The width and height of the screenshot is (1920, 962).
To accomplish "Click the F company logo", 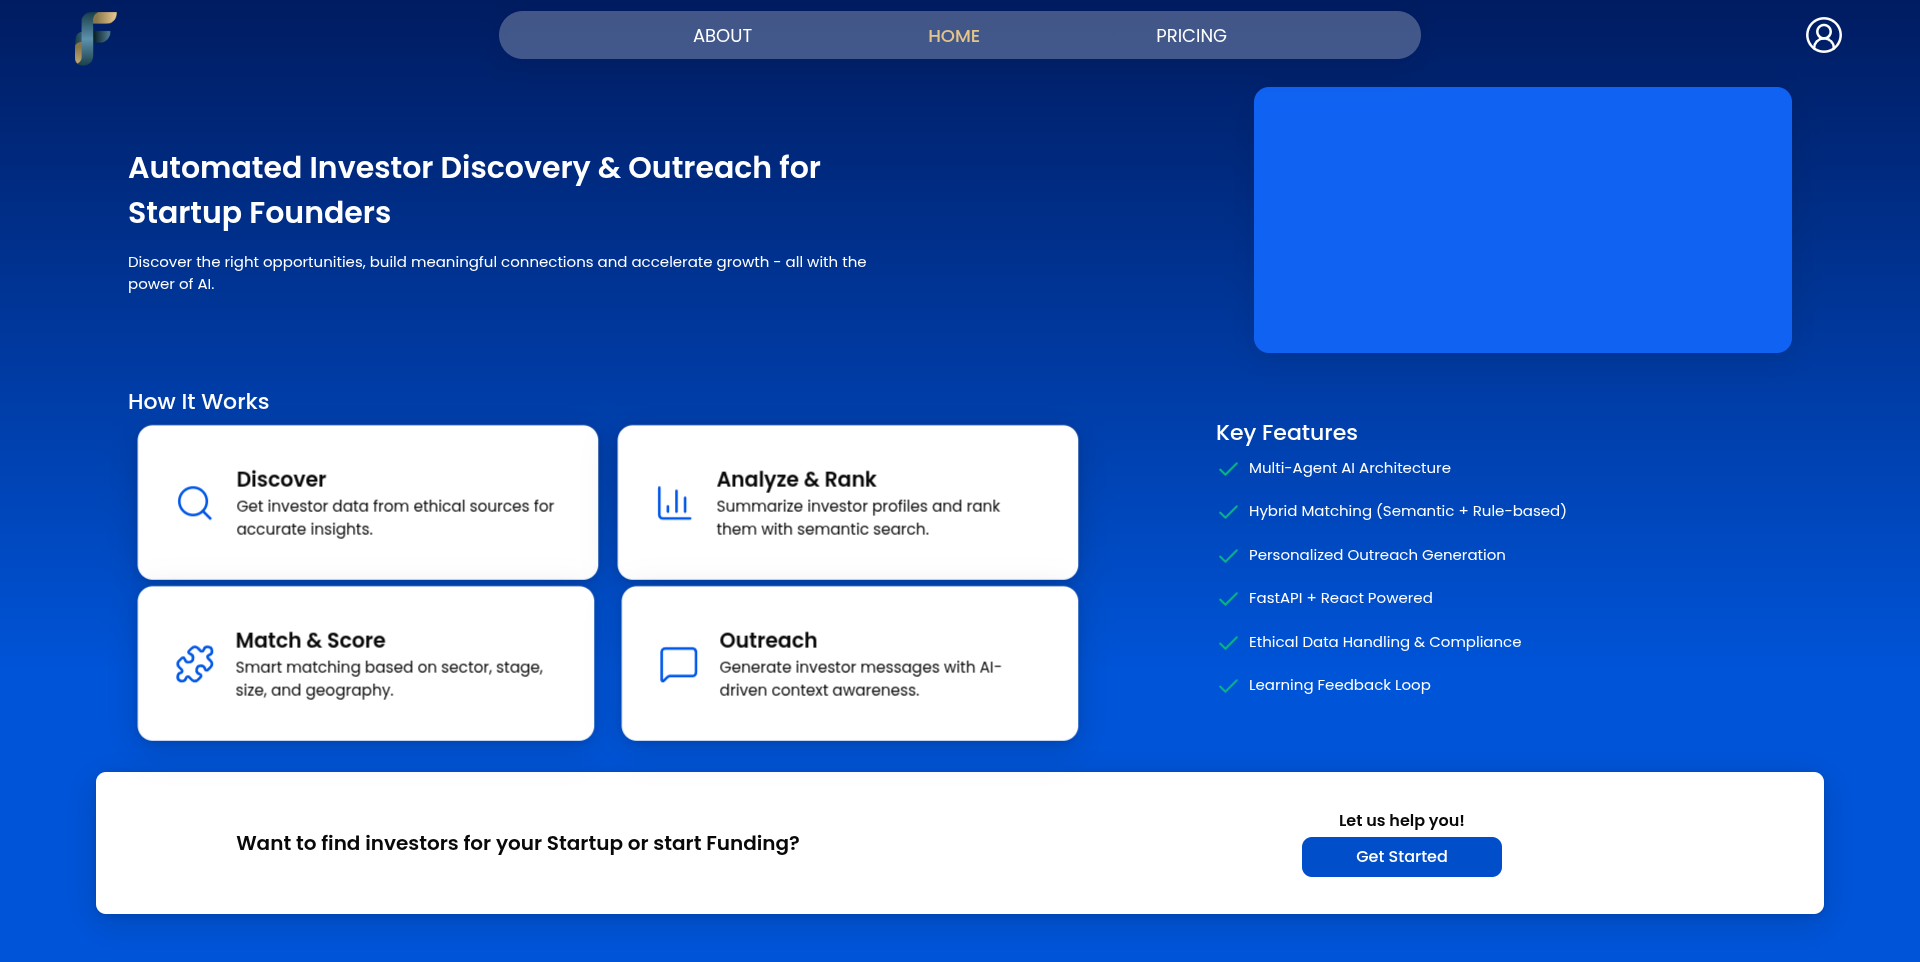I will pyautogui.click(x=94, y=39).
